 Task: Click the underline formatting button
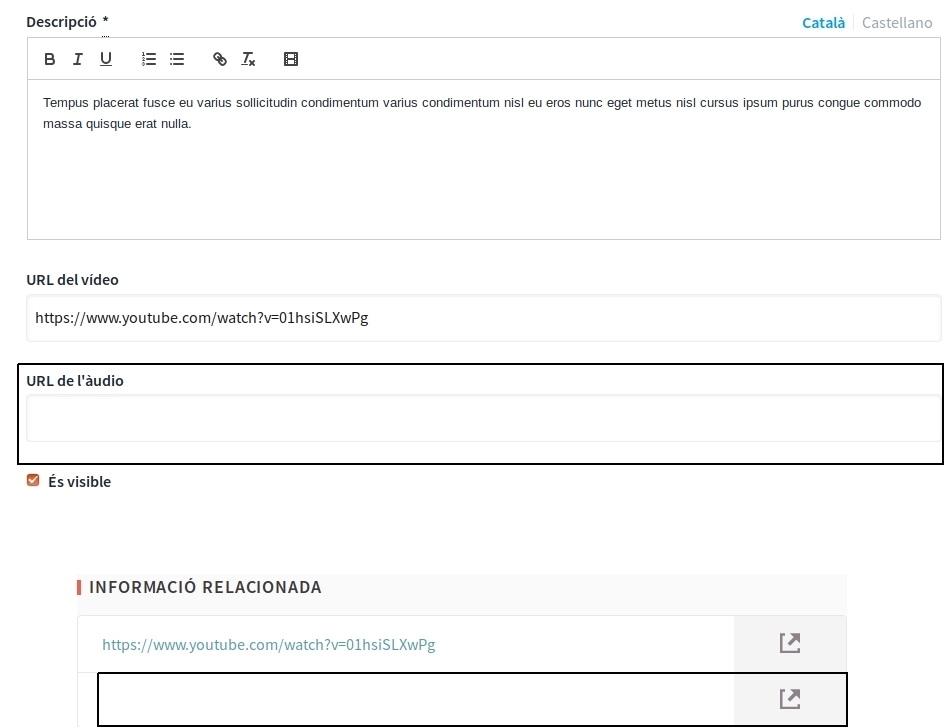[x=106, y=60]
